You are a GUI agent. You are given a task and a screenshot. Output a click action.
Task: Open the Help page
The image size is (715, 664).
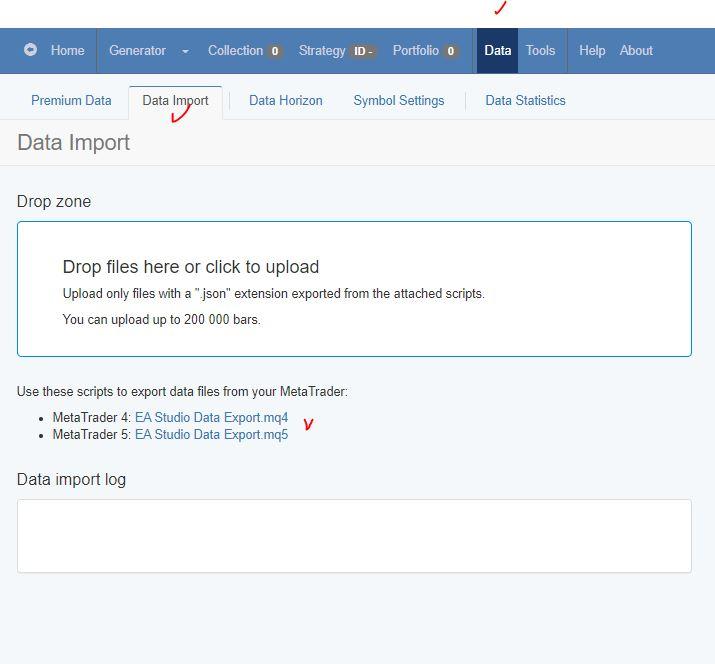tap(592, 51)
